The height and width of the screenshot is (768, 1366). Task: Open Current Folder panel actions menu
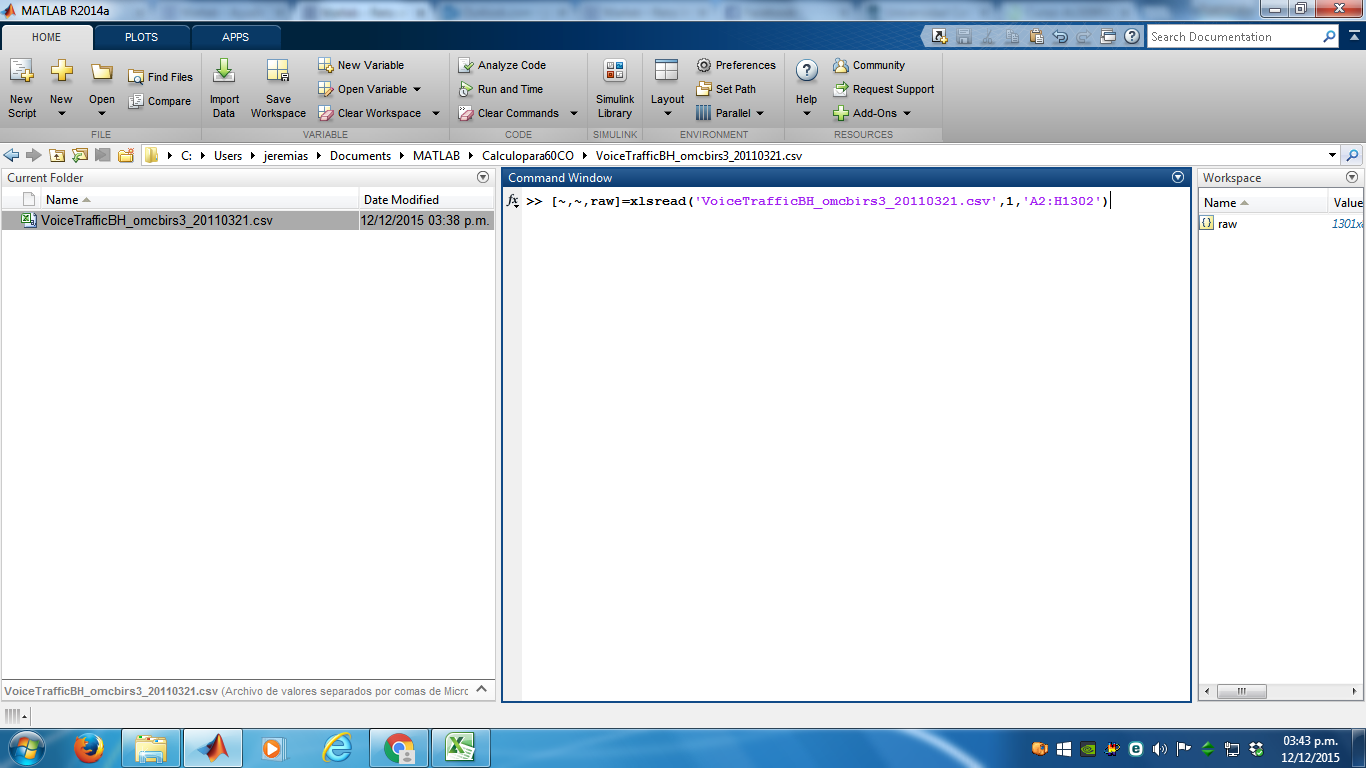point(483,177)
